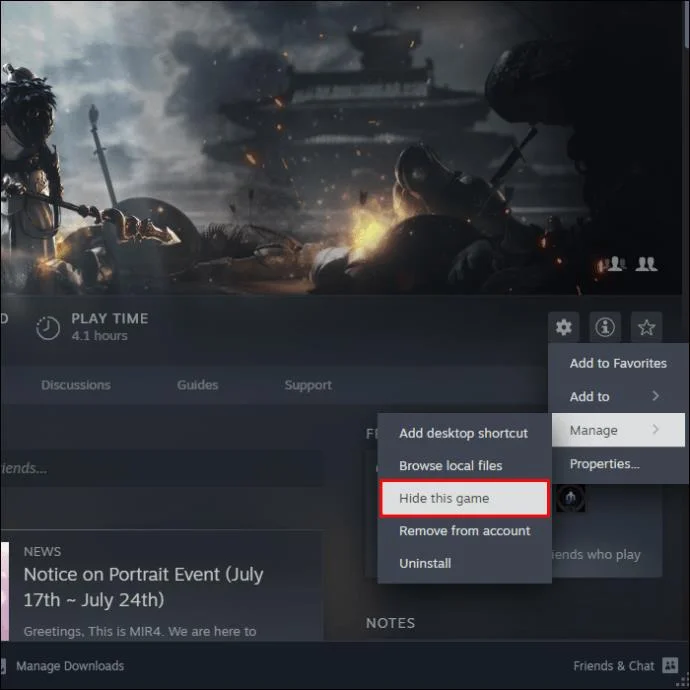The height and width of the screenshot is (690, 690).
Task: Click the Friends & Chat label
Action: click(613, 666)
